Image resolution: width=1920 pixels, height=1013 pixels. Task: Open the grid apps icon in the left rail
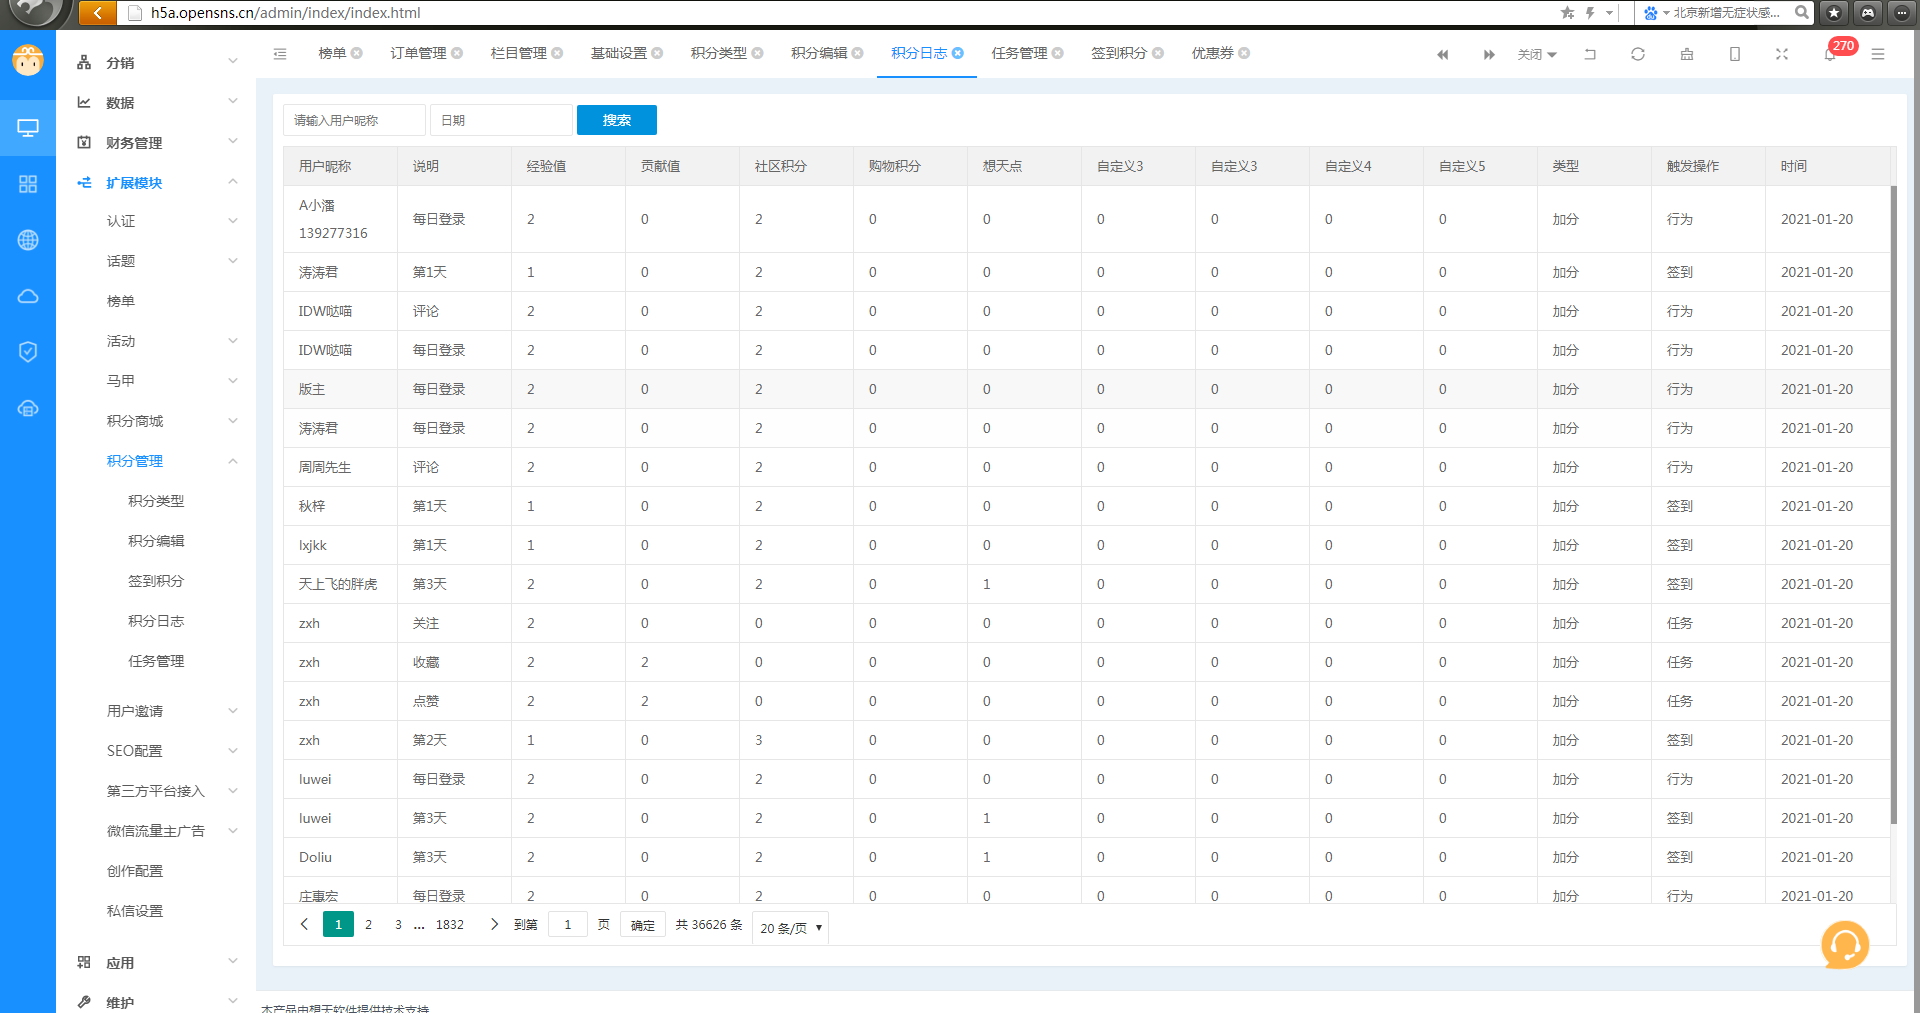pos(28,184)
